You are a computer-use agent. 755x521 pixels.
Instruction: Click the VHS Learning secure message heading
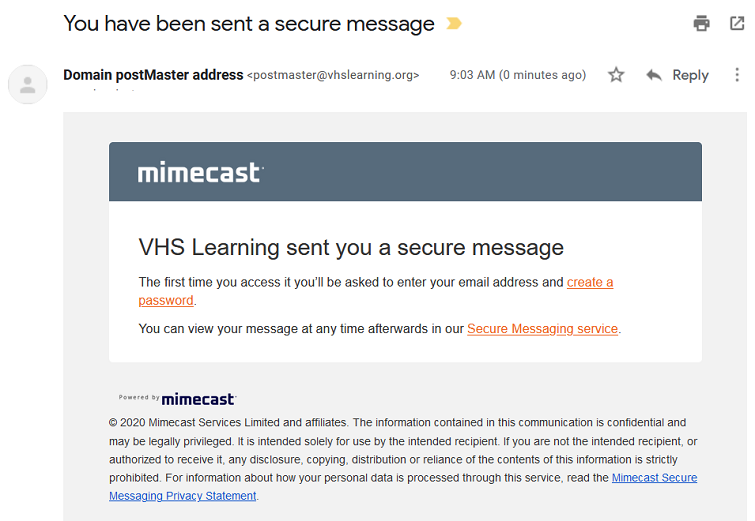click(x=351, y=247)
